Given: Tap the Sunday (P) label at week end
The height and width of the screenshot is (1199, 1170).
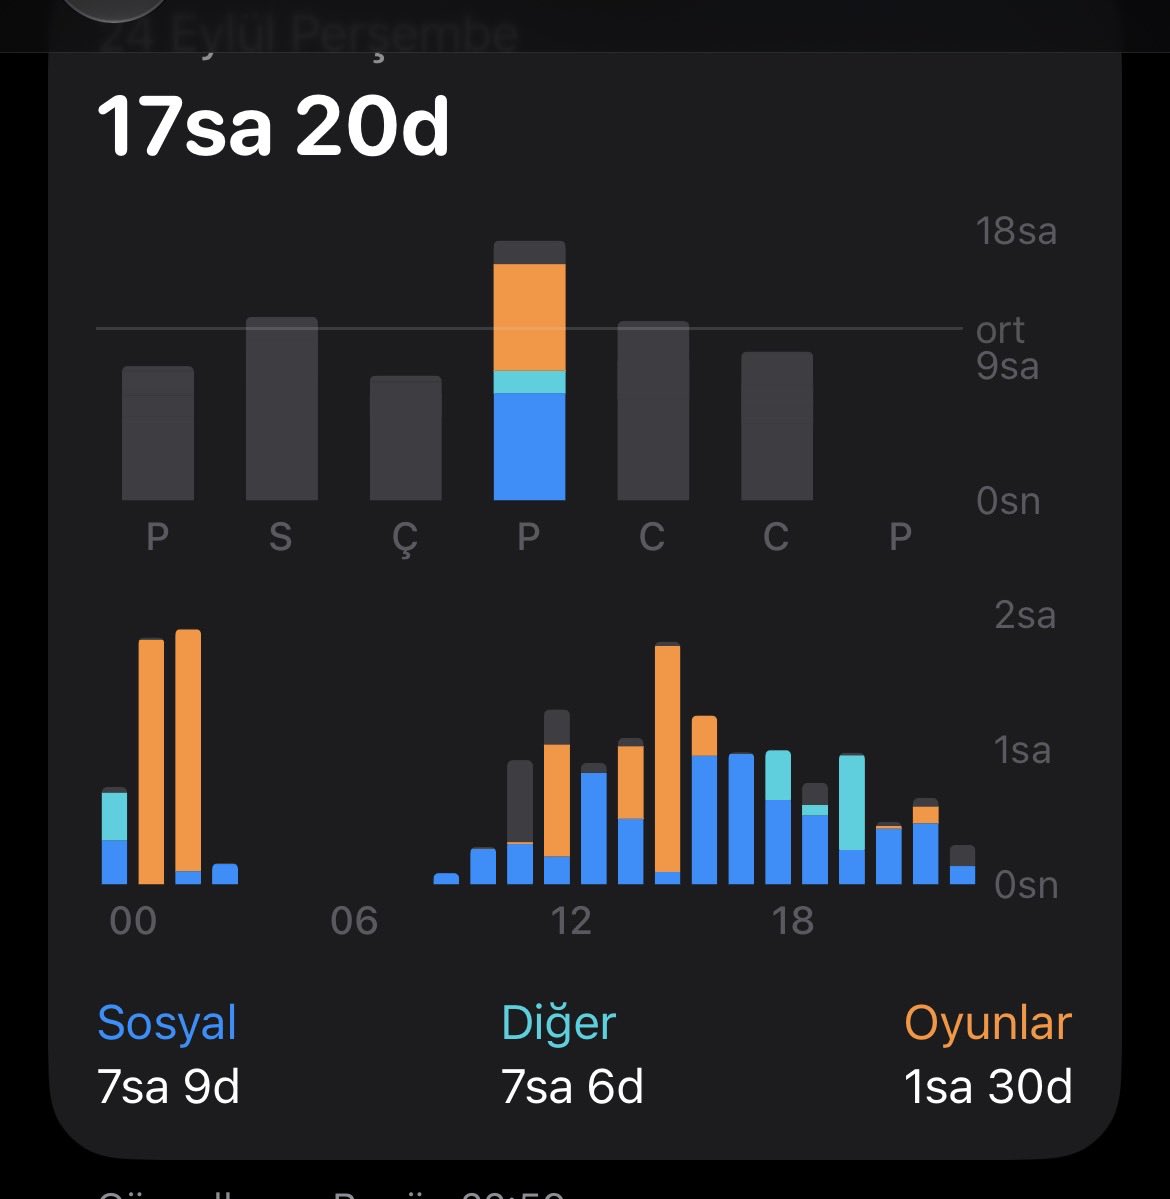Looking at the screenshot, I should coord(900,536).
